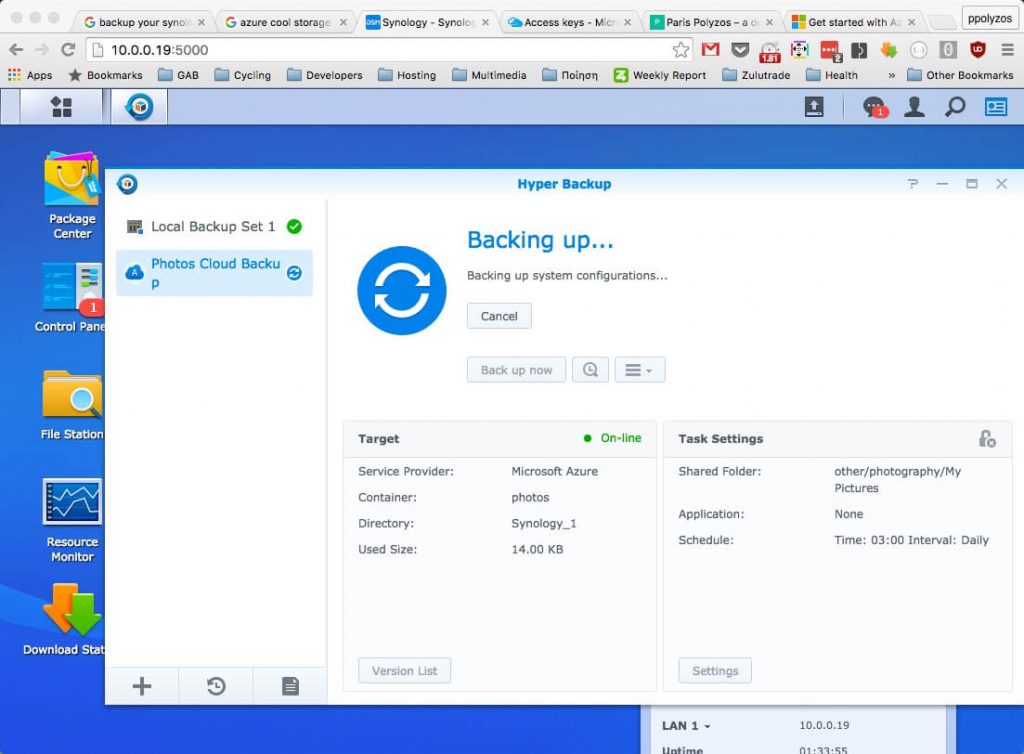The image size is (1024, 754).
Task: Open the user options person icon
Action: pyautogui.click(x=914, y=106)
